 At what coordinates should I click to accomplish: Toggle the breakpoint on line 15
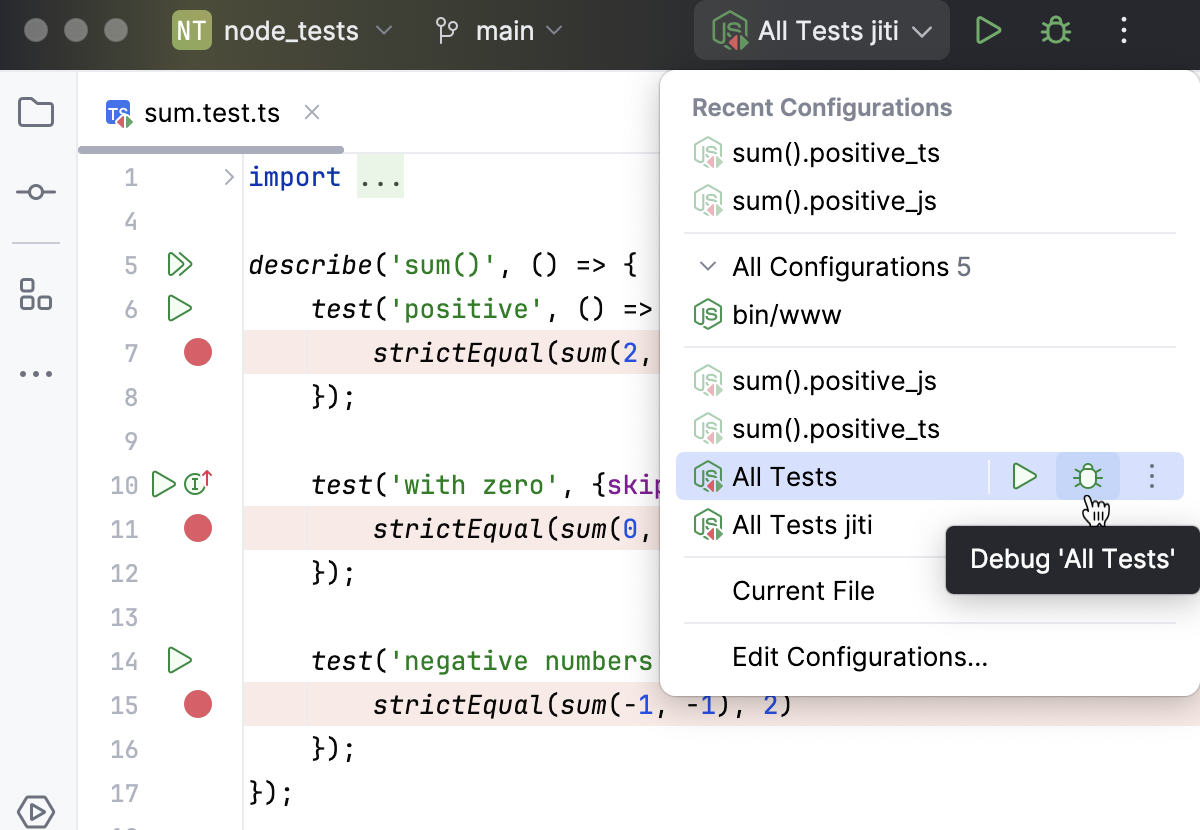click(197, 705)
